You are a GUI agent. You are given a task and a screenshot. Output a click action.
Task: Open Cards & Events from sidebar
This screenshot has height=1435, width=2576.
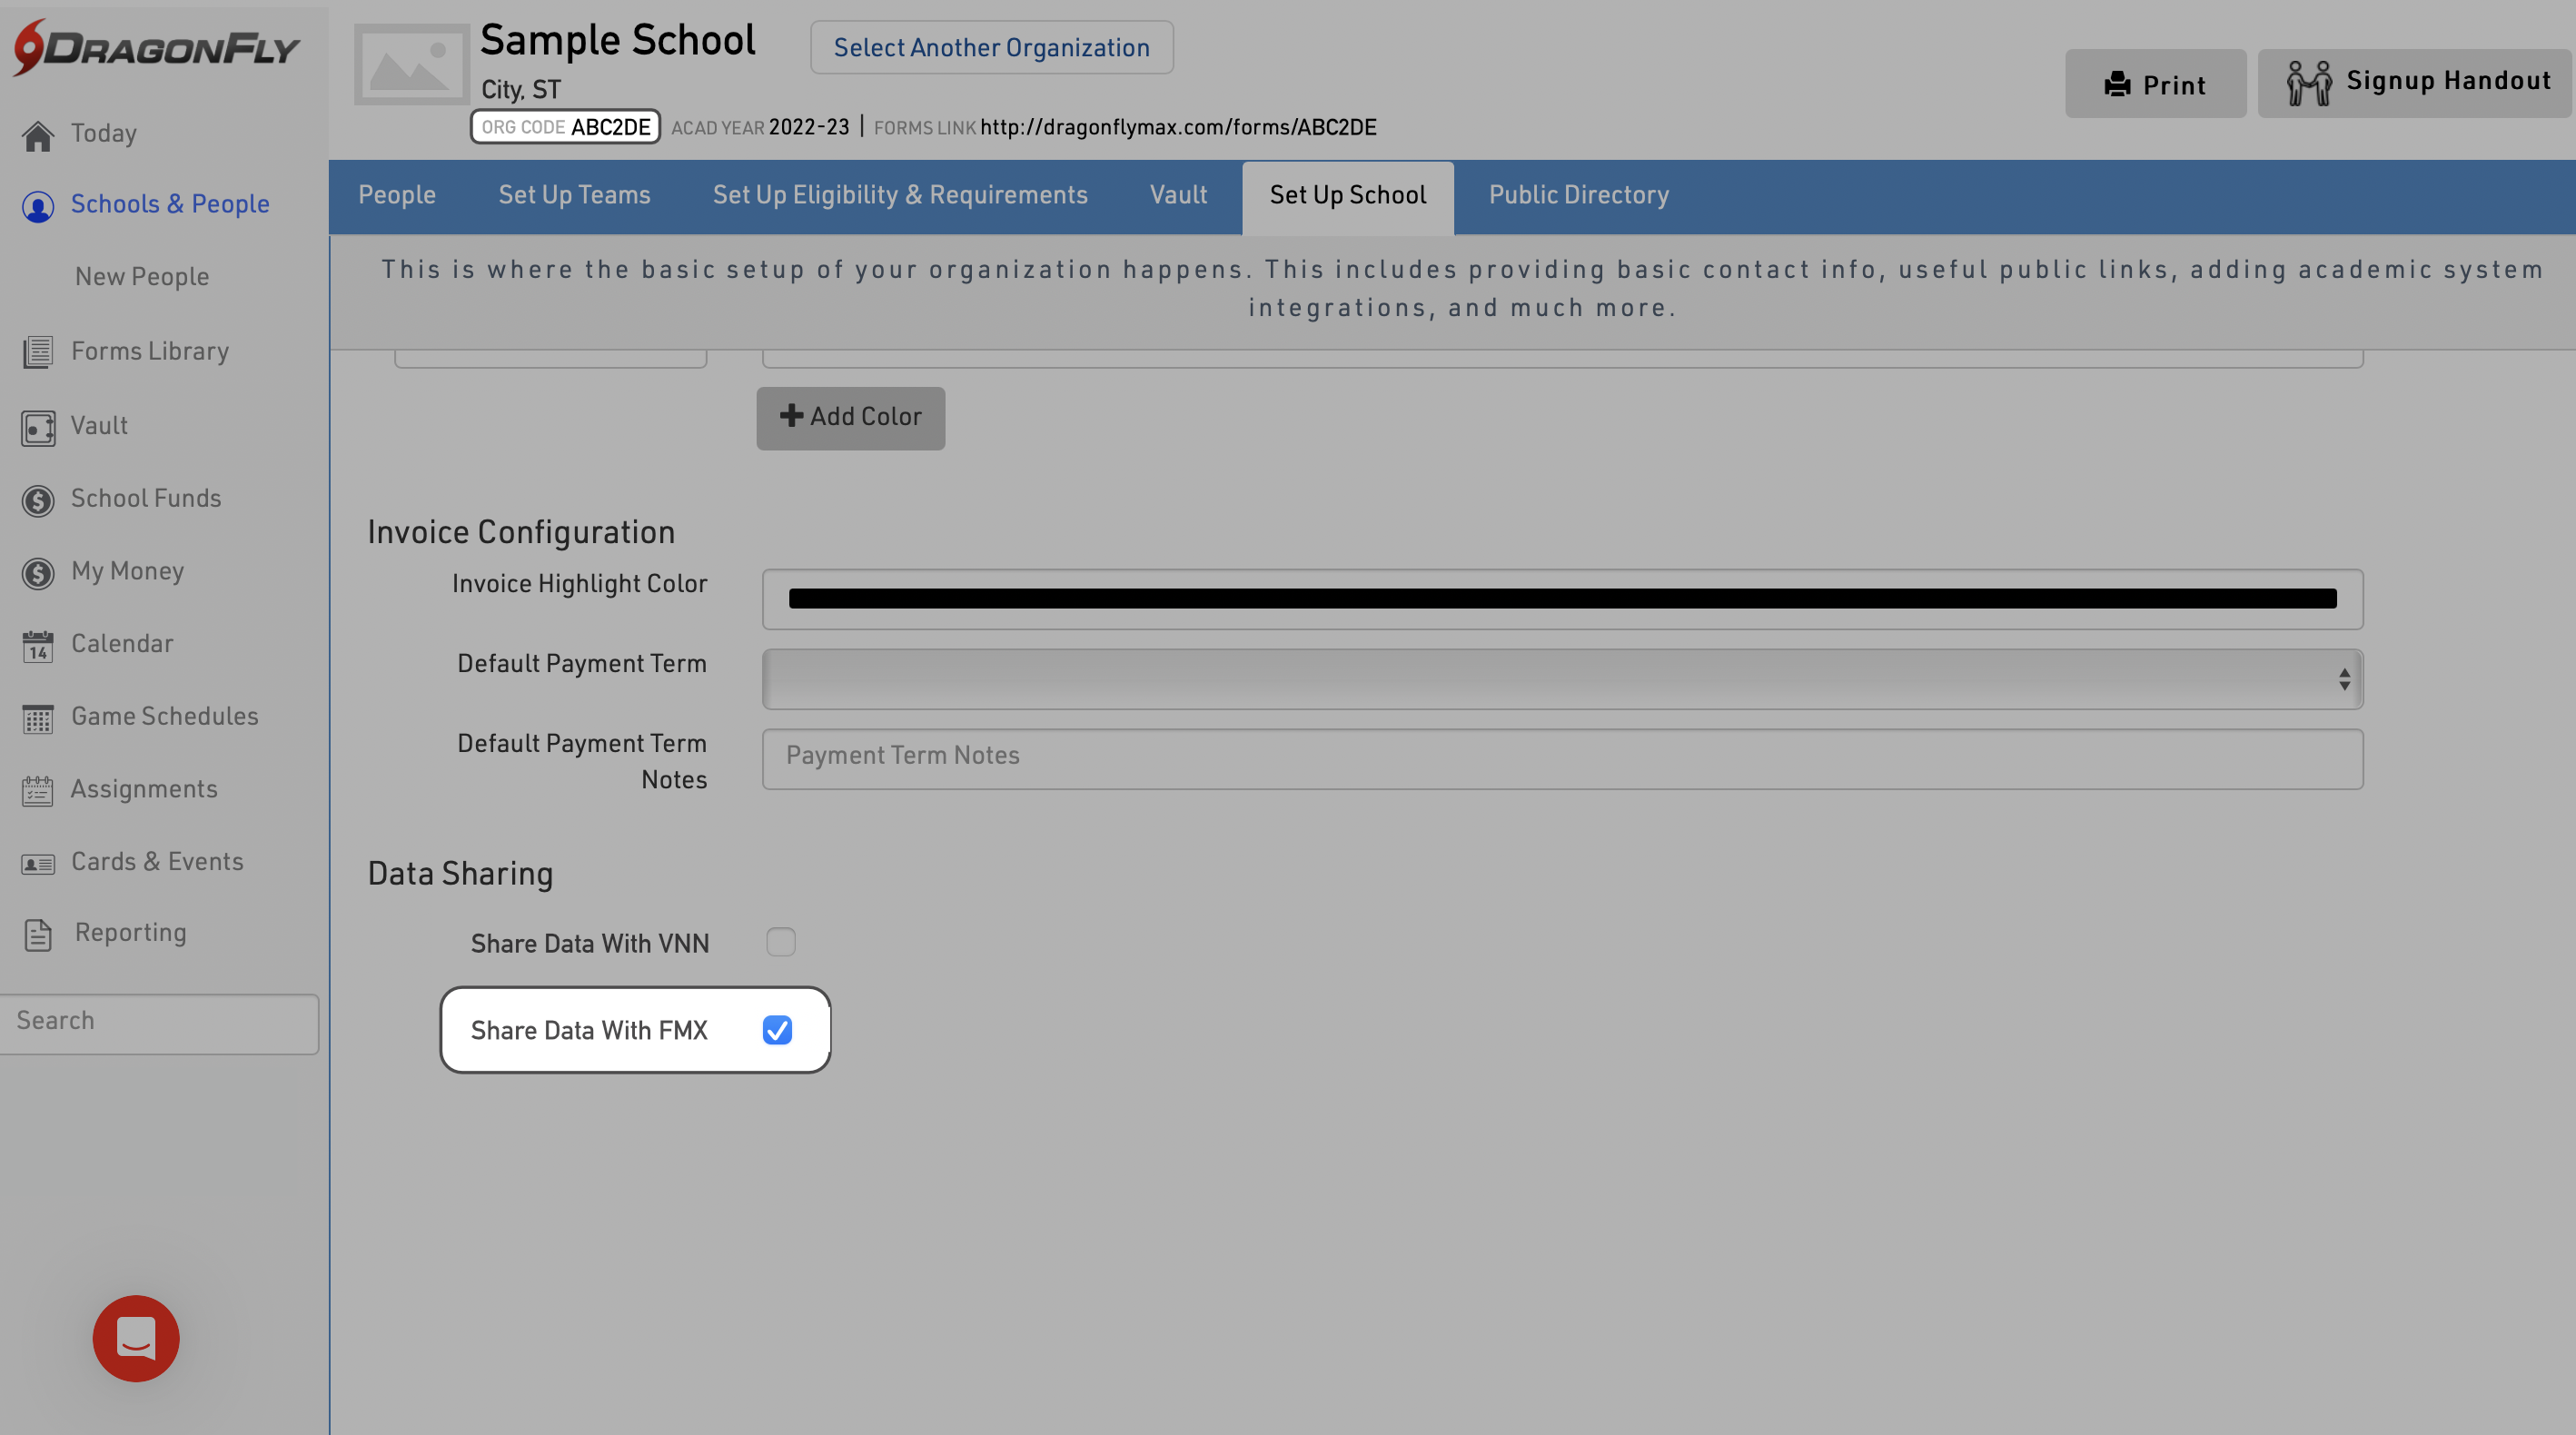[157, 861]
